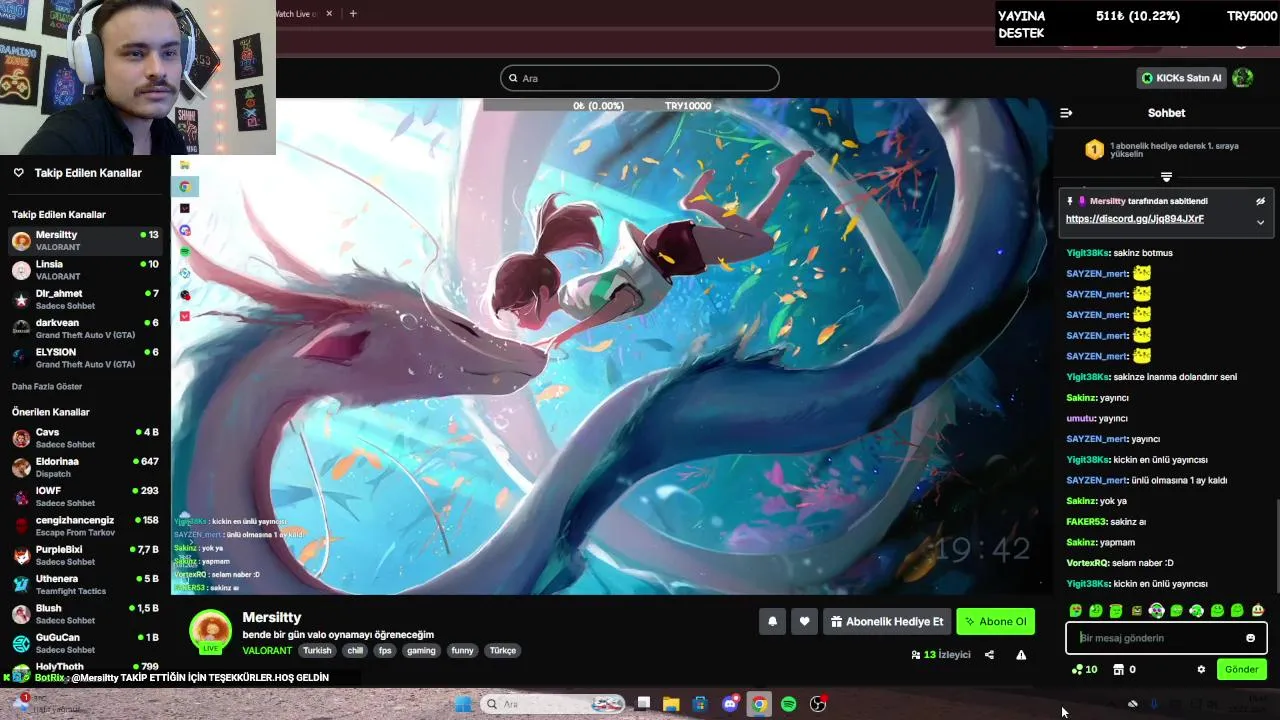Hide the pinned message with eye-slash icon
The image size is (1280, 720).
tap(1260, 201)
